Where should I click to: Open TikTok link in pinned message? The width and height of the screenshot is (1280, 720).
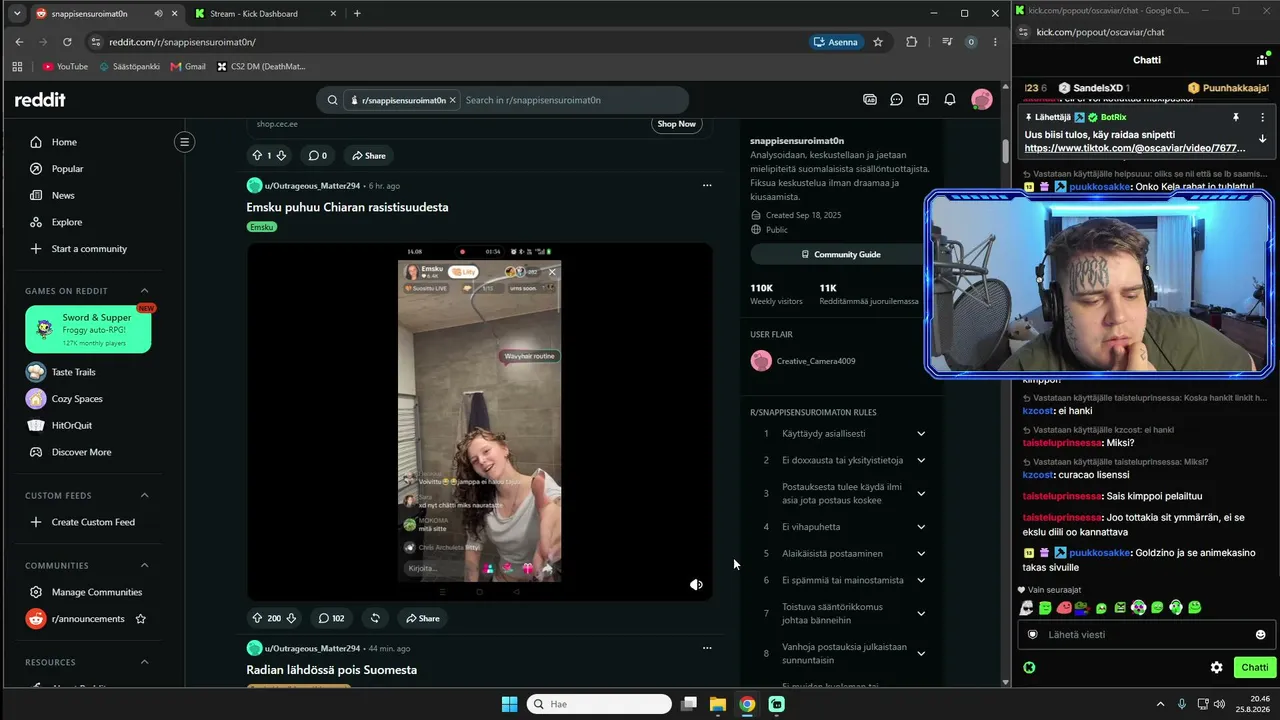(x=1135, y=148)
